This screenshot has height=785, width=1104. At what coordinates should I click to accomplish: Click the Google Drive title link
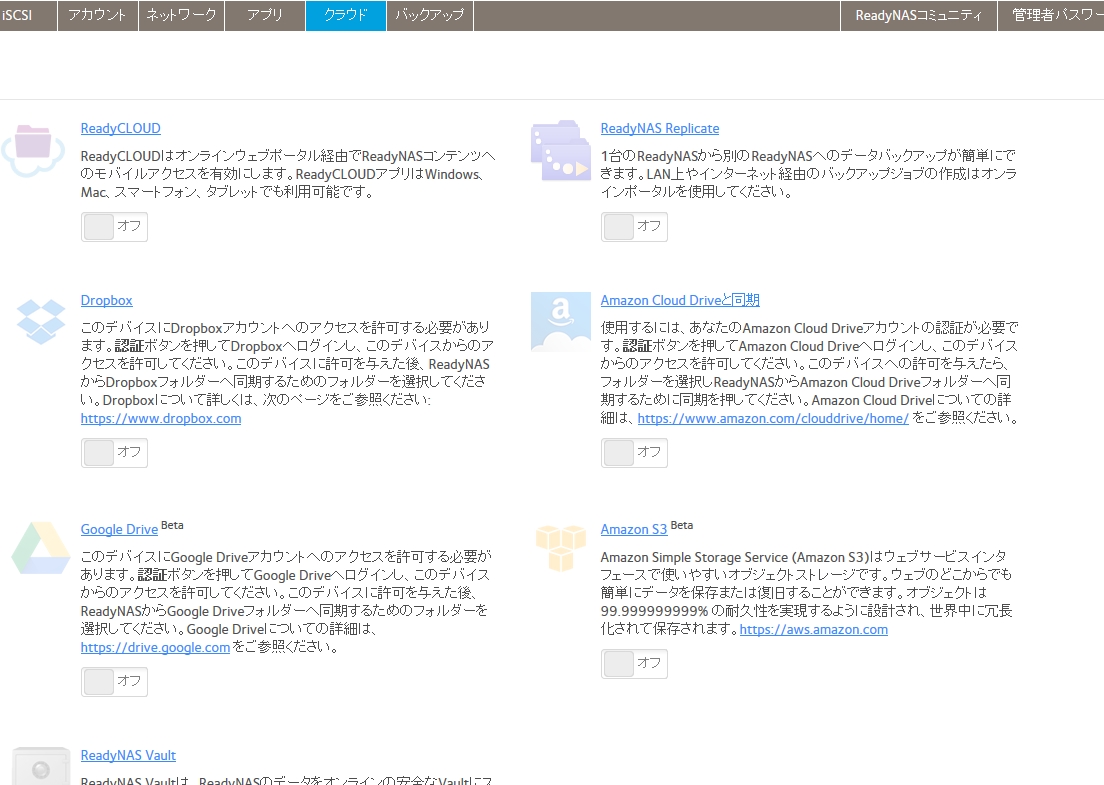click(x=119, y=529)
